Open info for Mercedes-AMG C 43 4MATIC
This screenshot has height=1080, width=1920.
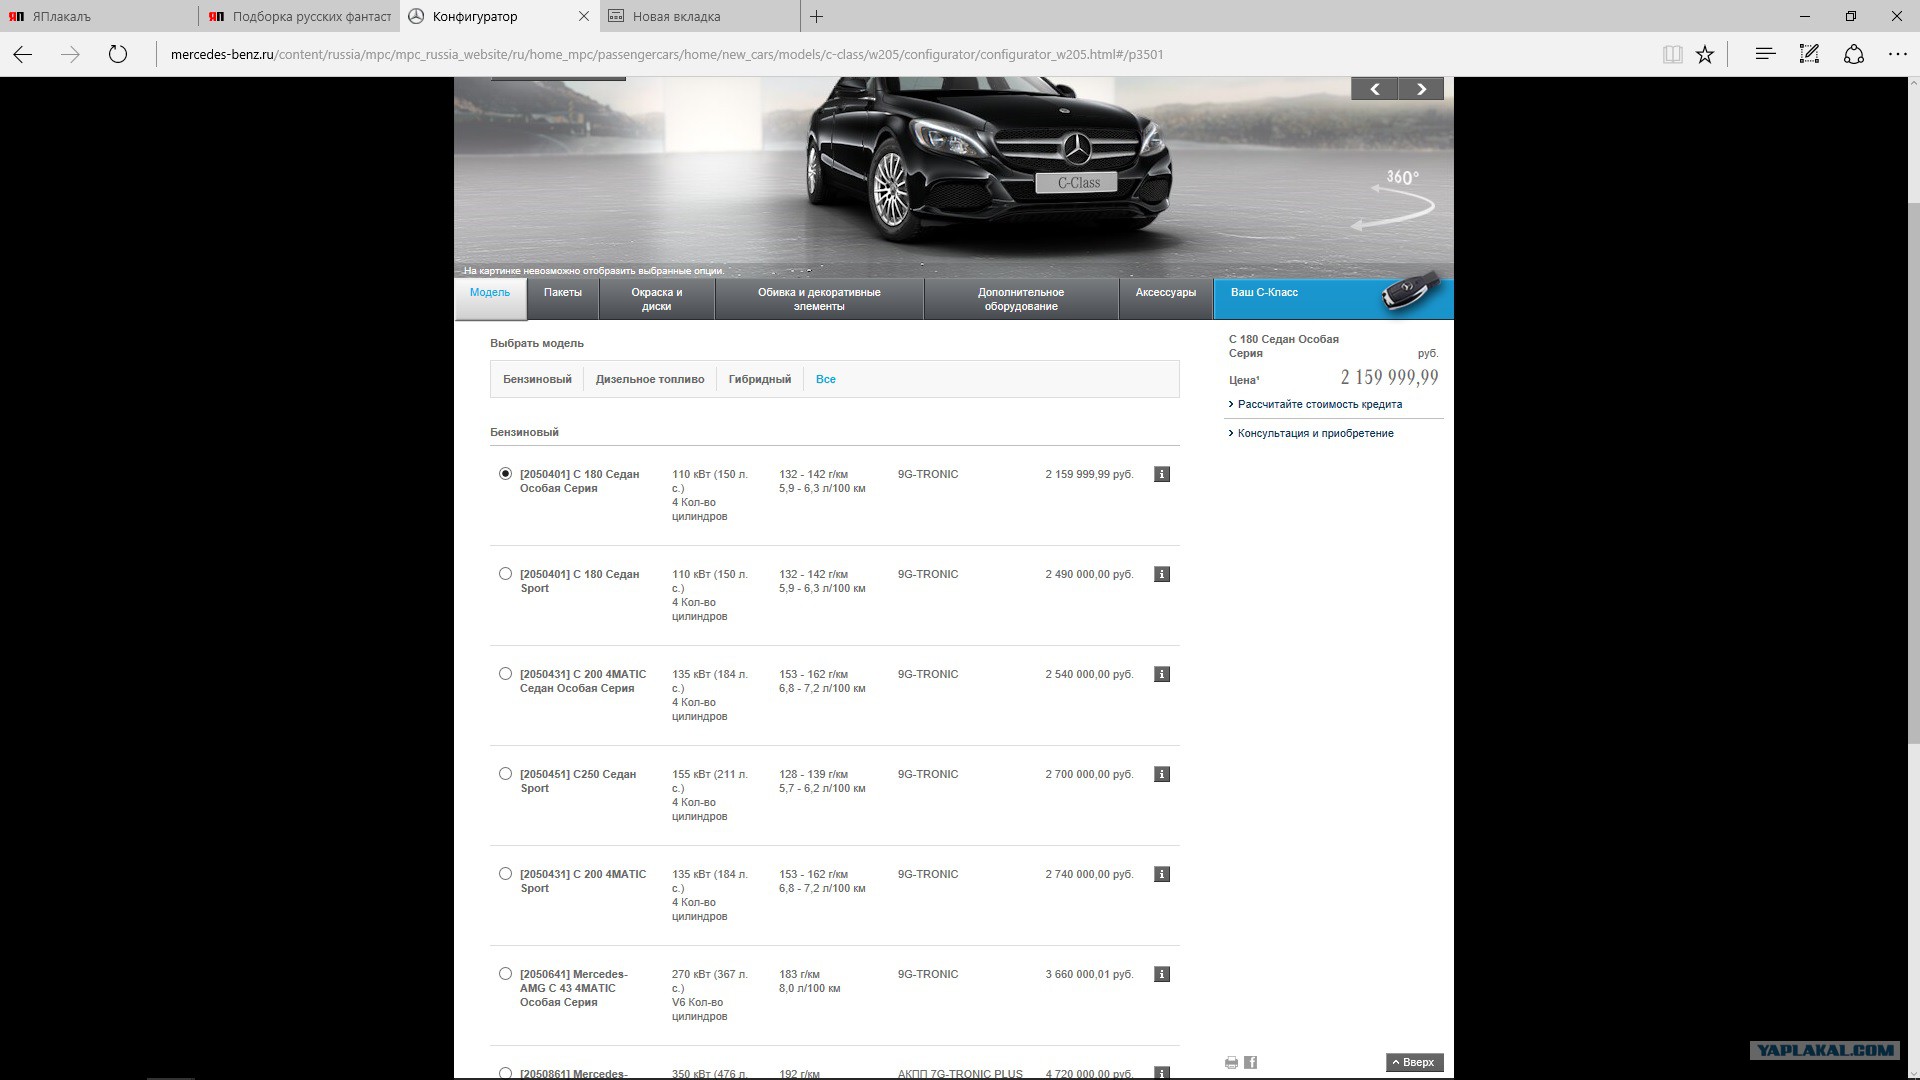click(x=1161, y=974)
